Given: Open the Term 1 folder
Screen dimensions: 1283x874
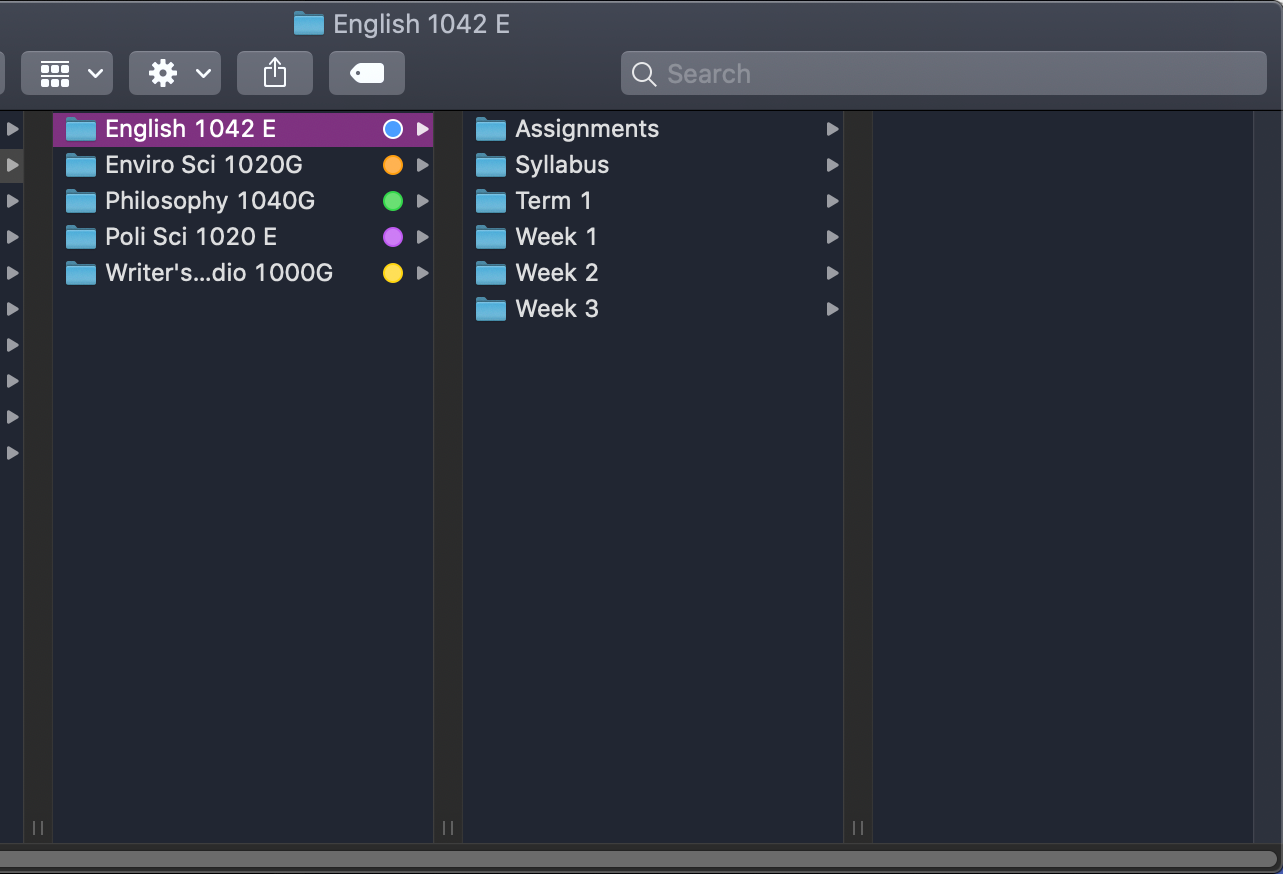Looking at the screenshot, I should click(653, 201).
